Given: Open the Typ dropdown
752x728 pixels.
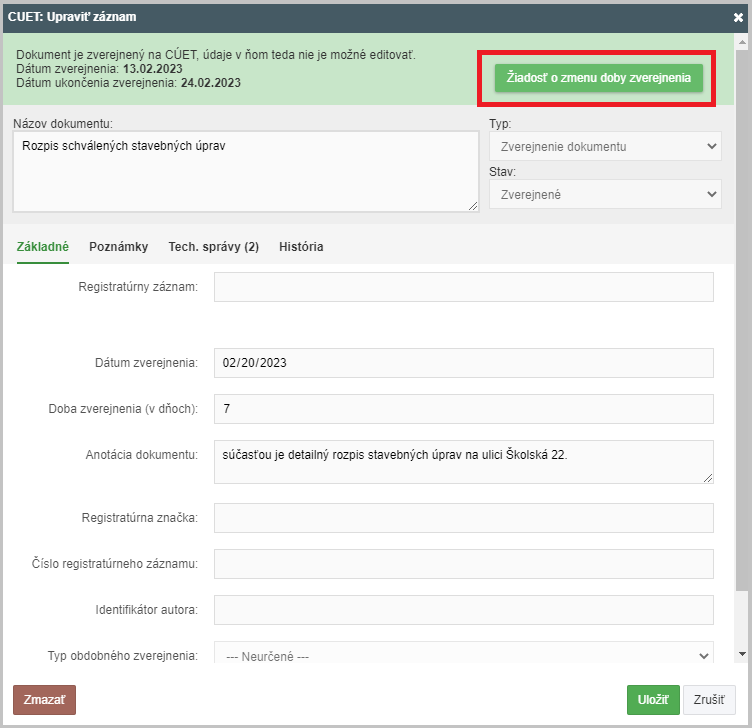Looking at the screenshot, I should point(604,147).
